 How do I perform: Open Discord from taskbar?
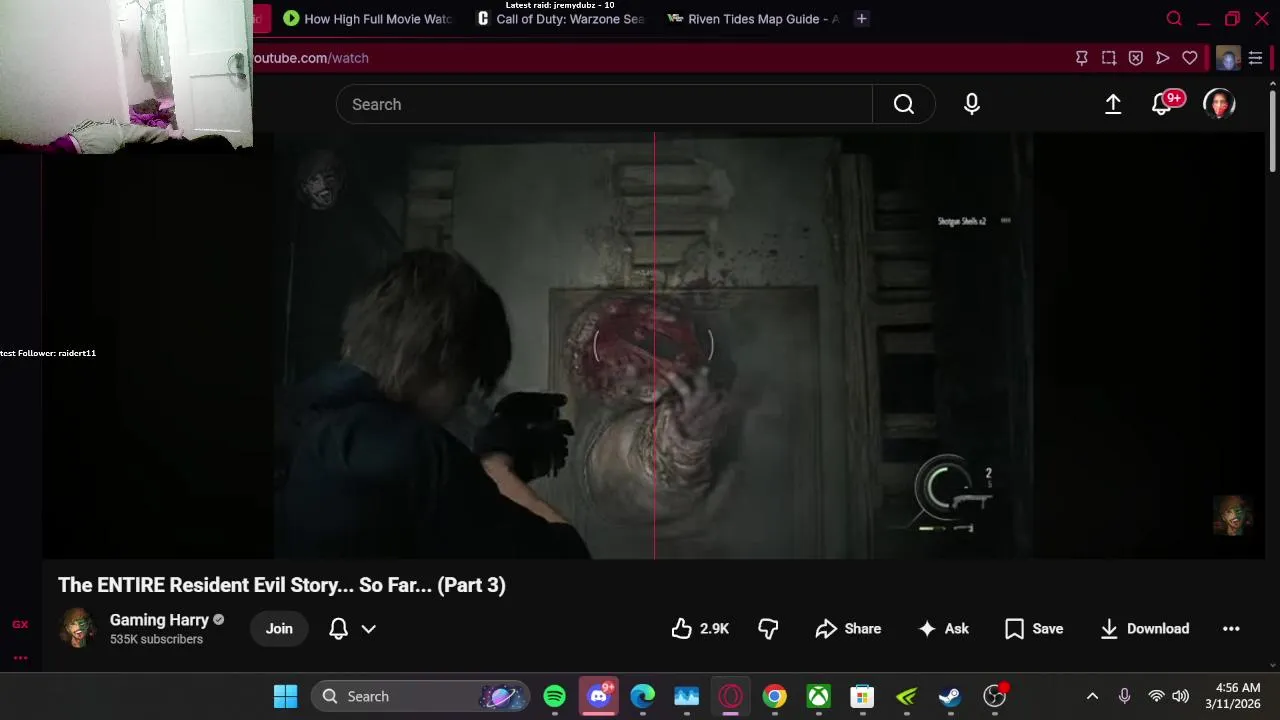click(599, 696)
